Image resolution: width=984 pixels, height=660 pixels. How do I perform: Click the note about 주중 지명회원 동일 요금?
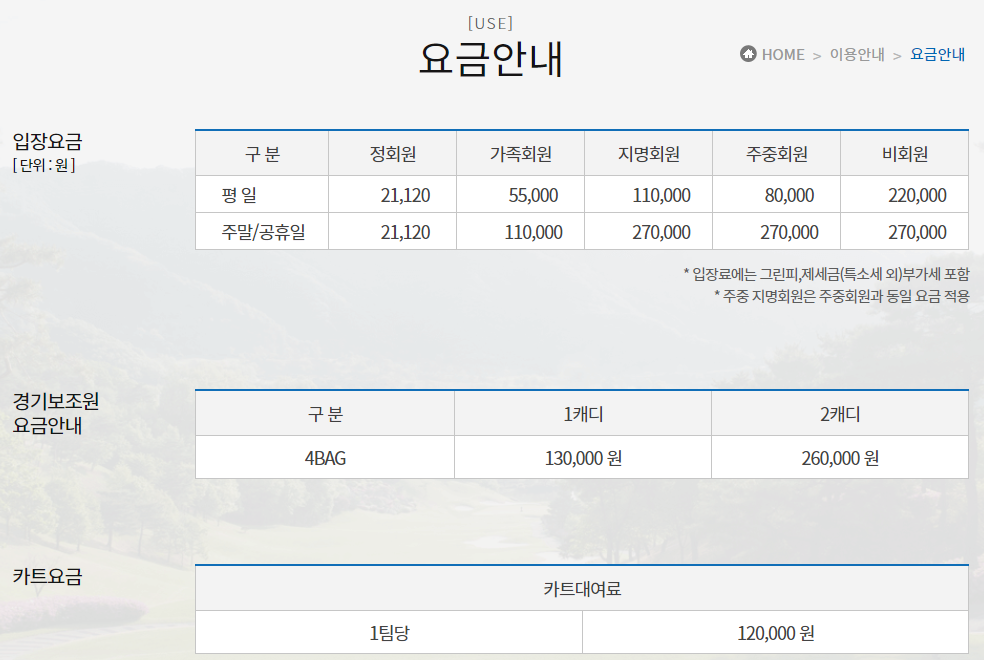(842, 295)
